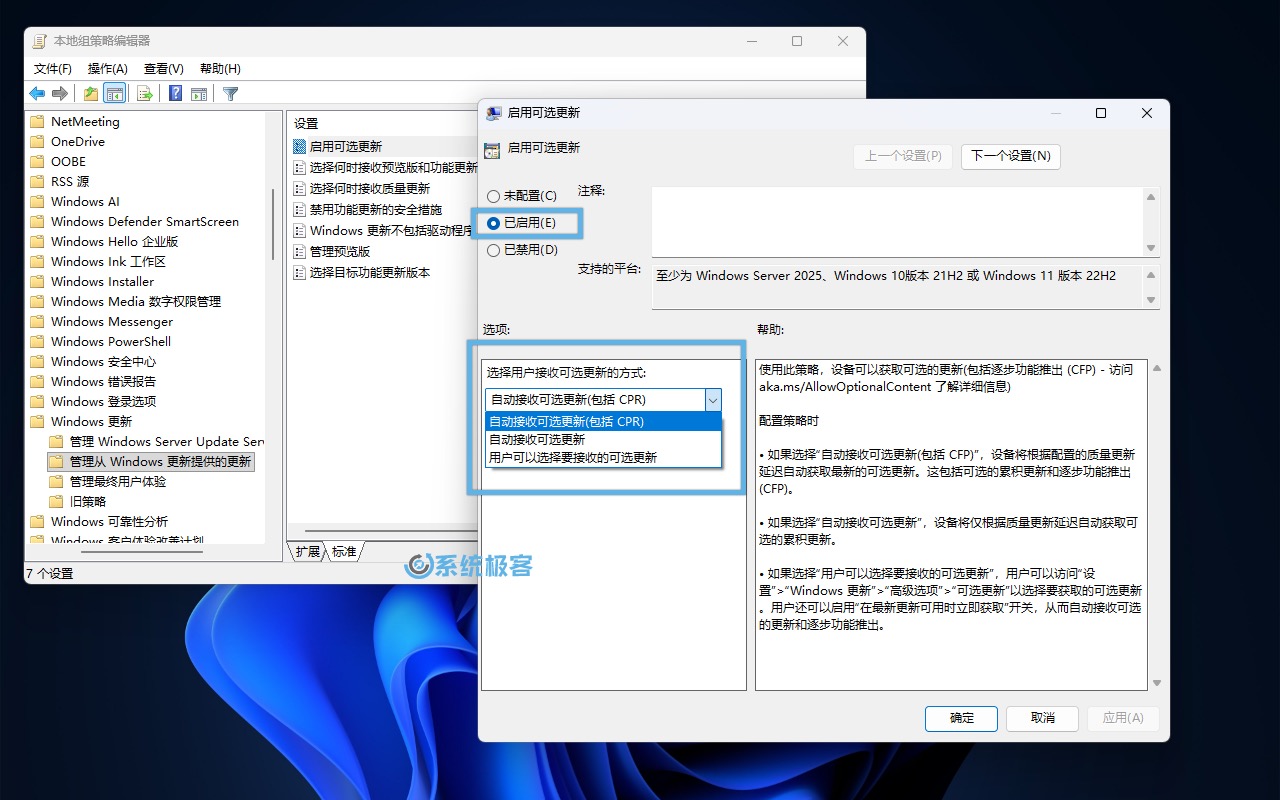Viewport: 1280px width, 800px height.
Task: Select the 已启用(E) radio button
Action: [493, 223]
